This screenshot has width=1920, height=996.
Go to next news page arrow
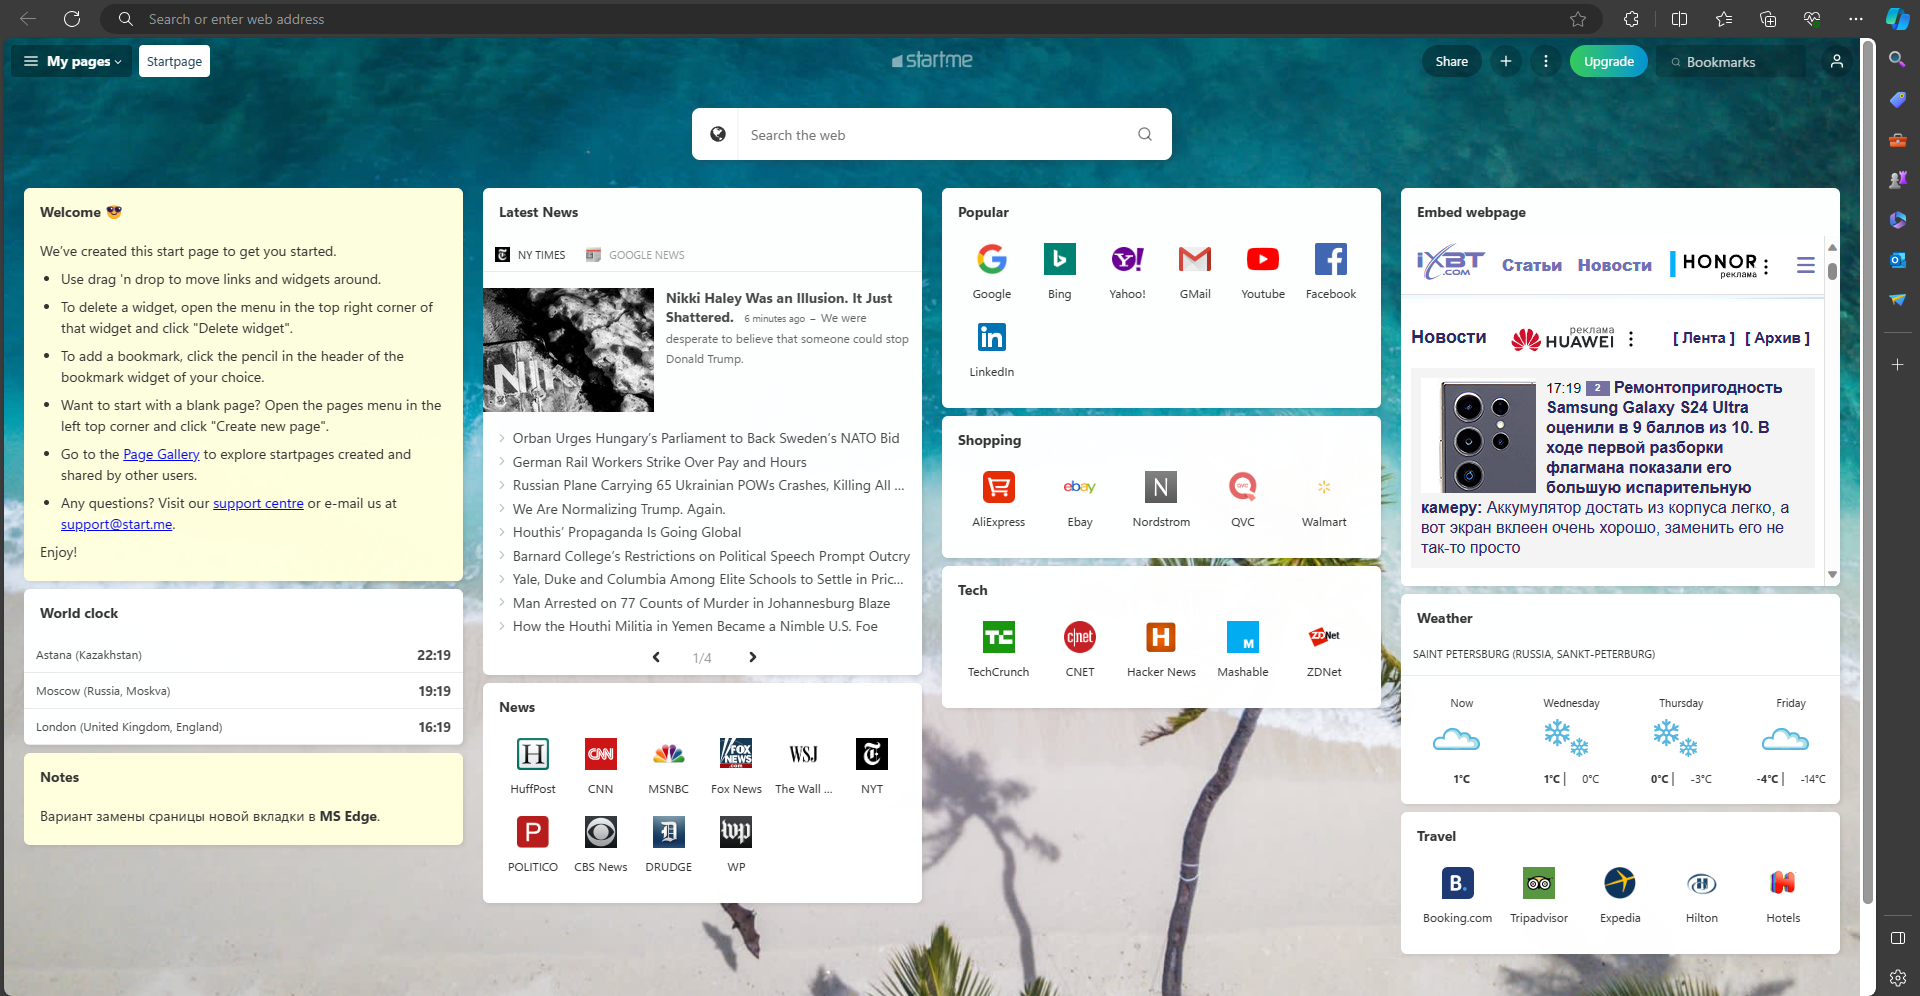[753, 657]
